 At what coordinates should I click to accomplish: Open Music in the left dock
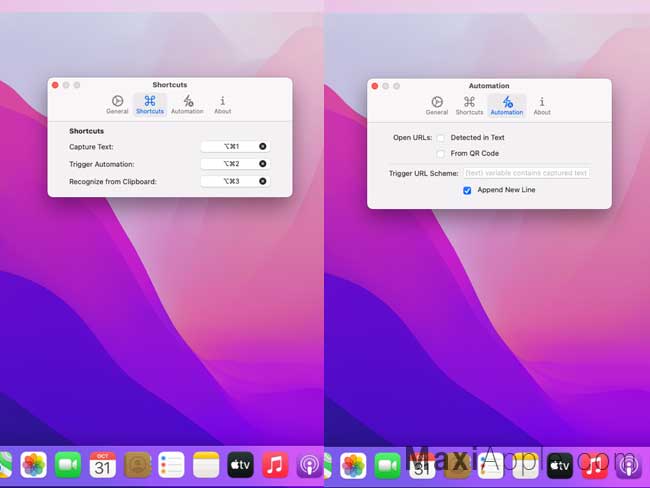coord(275,465)
